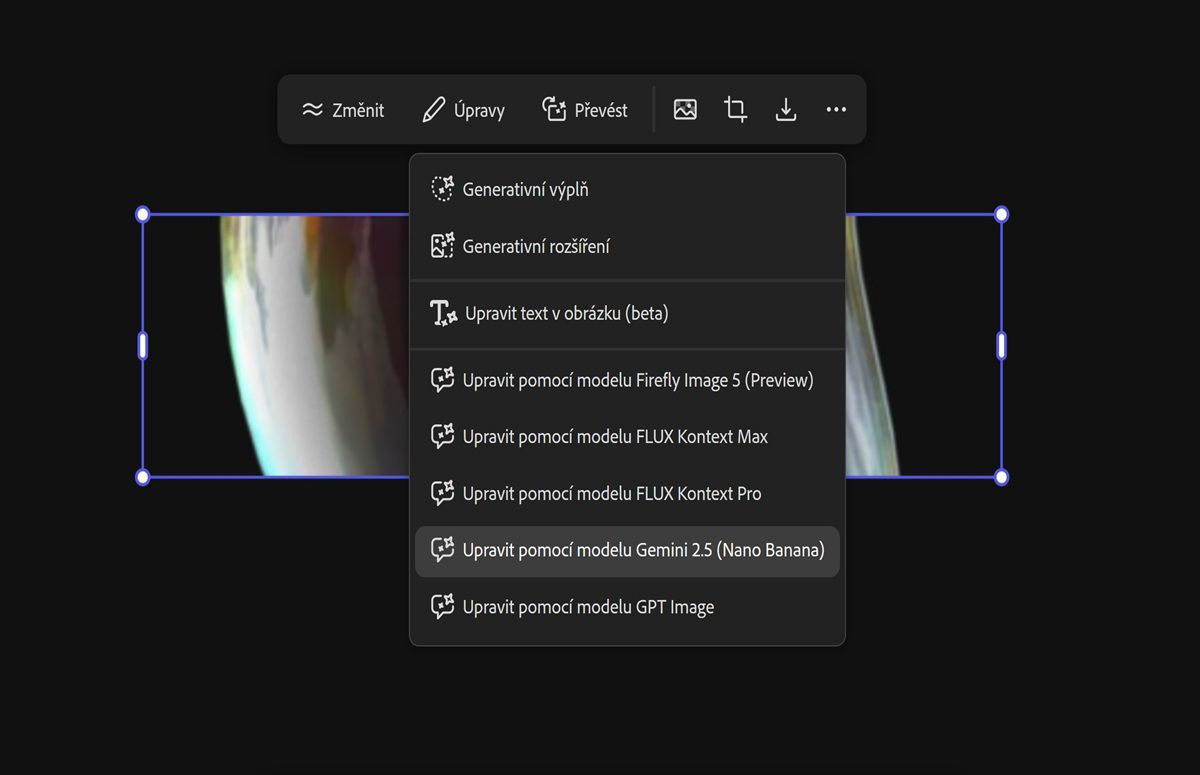Select edit with Firefly Image 5 (Preview)
1200x775 pixels.
627,380
